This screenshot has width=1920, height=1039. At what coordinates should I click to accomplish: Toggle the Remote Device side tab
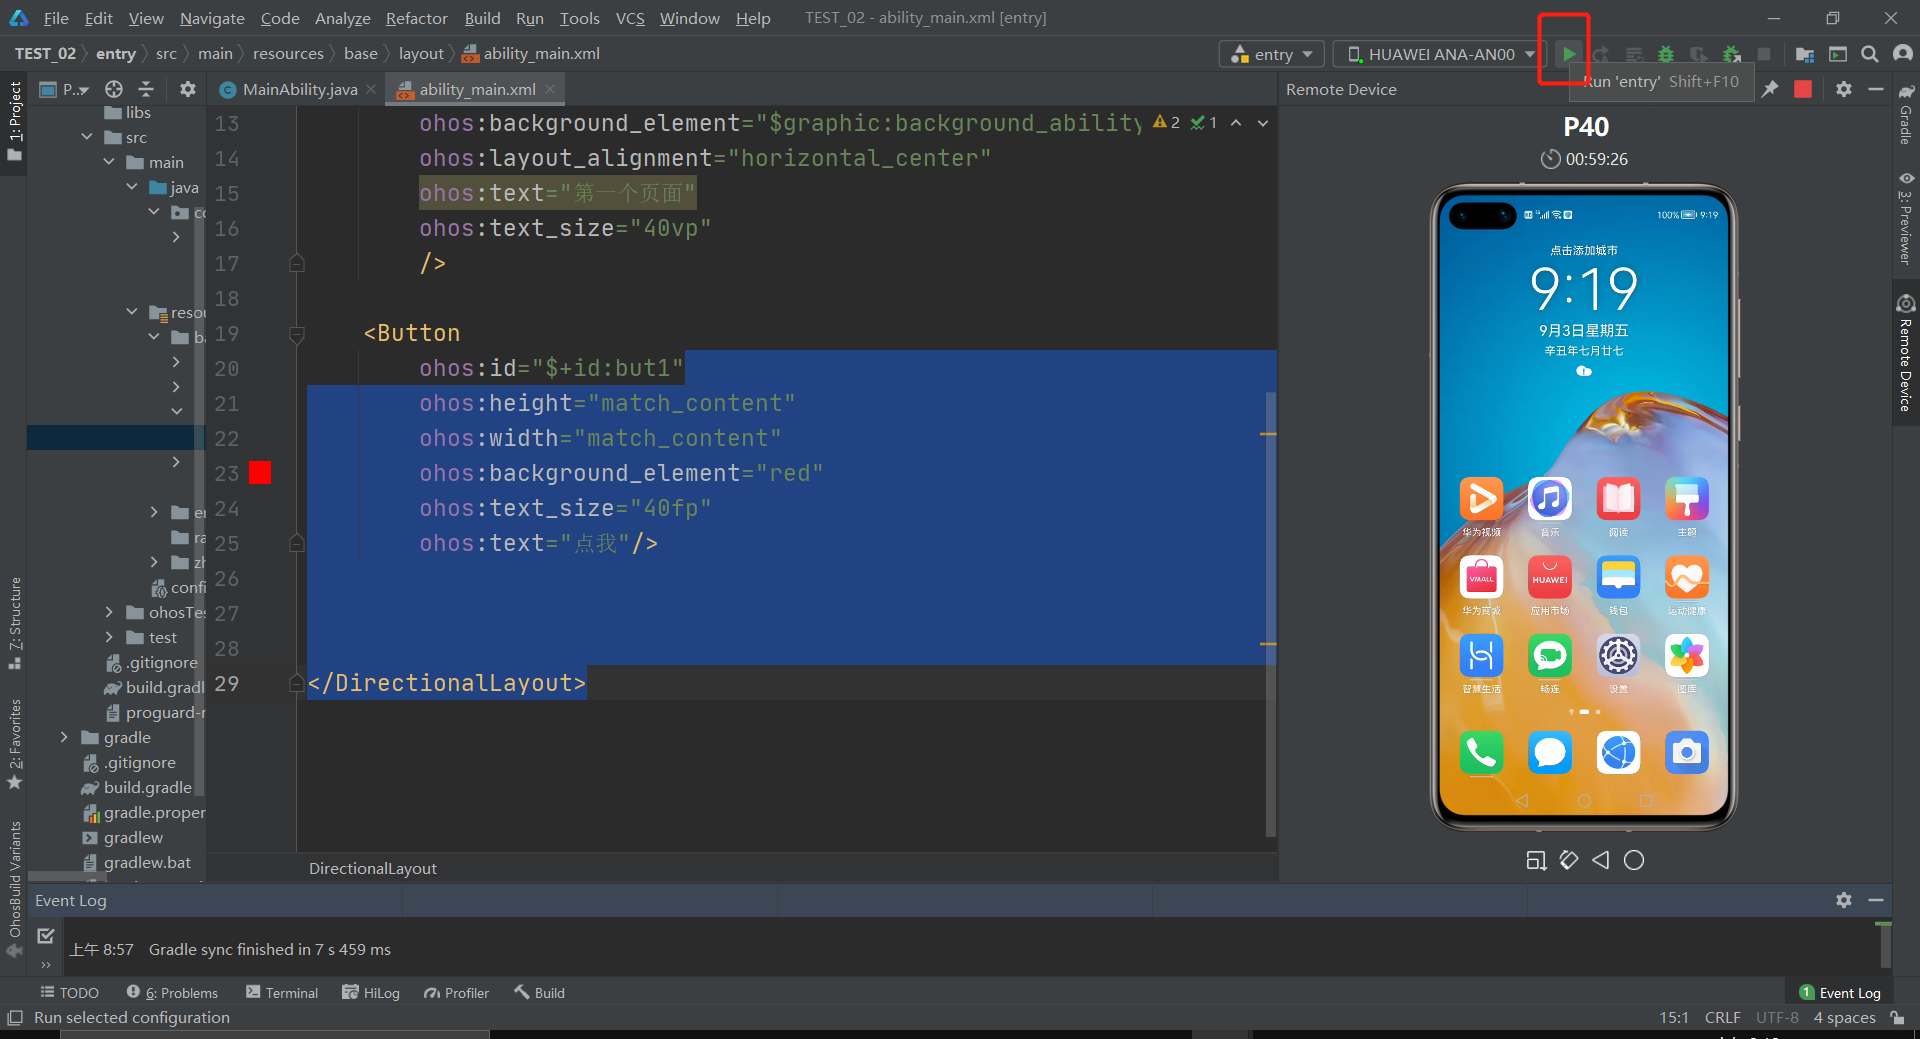[1906, 354]
